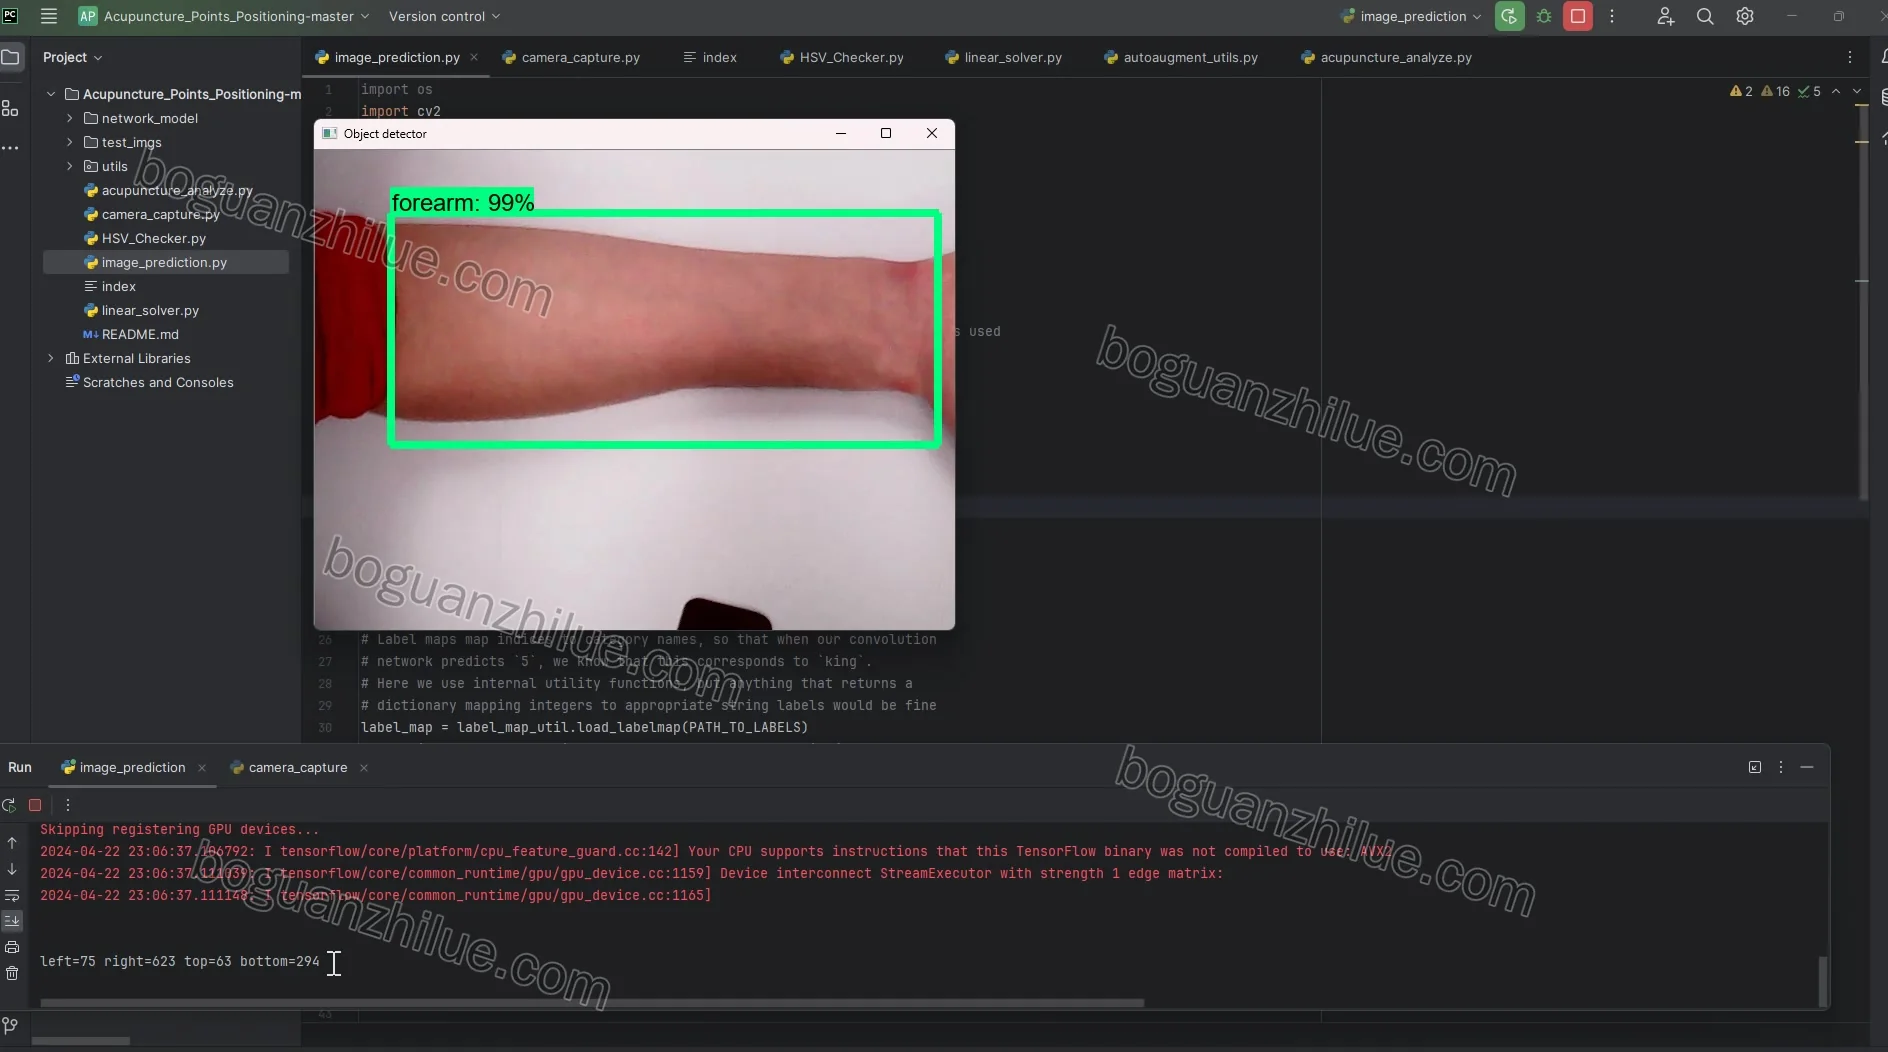Open the Git tool window icon

(x=10, y=1025)
